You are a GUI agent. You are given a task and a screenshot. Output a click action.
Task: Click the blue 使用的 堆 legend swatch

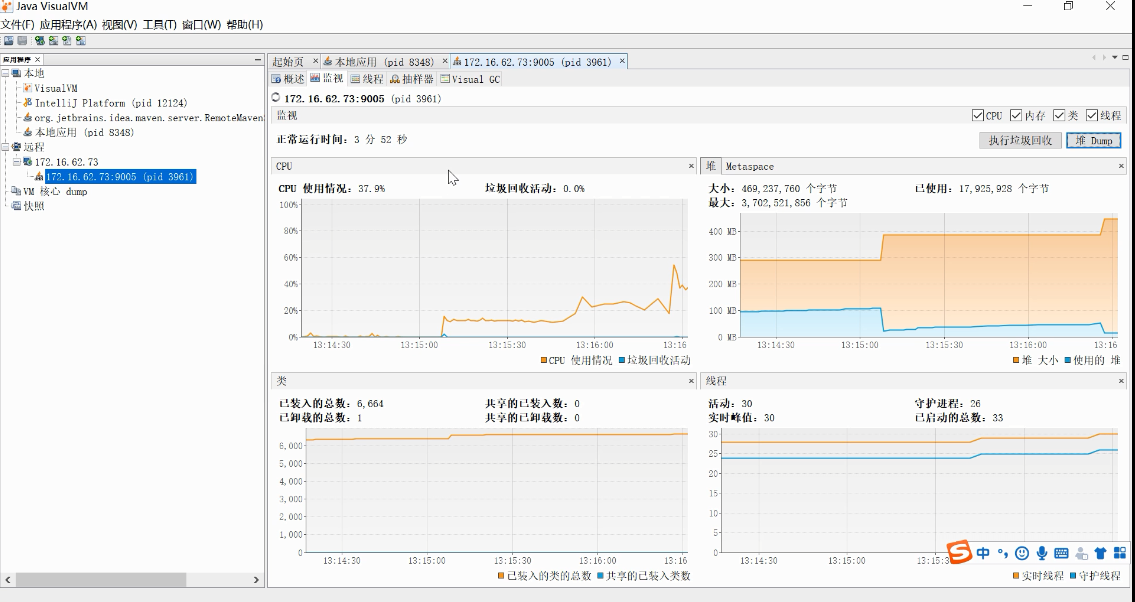click(x=1068, y=360)
